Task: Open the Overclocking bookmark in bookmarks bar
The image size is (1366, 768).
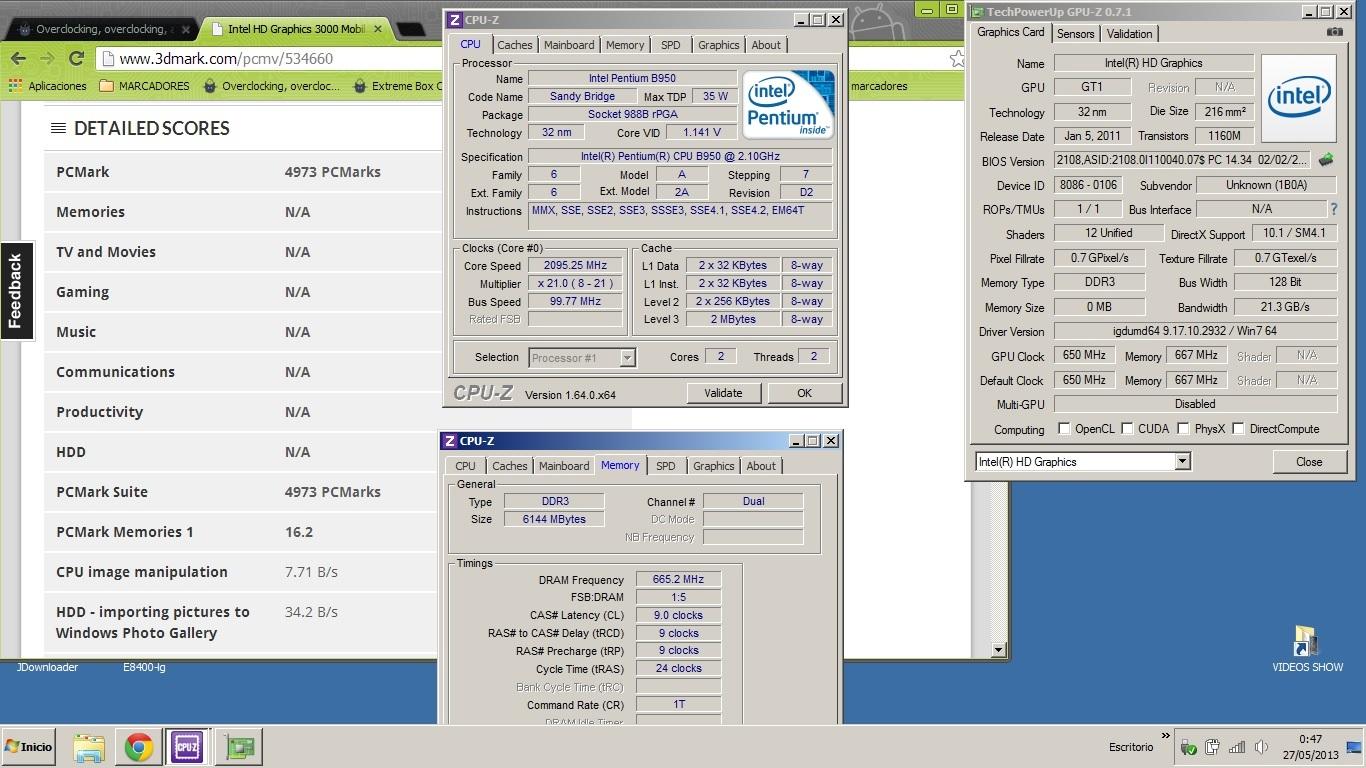Action: pyautogui.click(x=271, y=86)
